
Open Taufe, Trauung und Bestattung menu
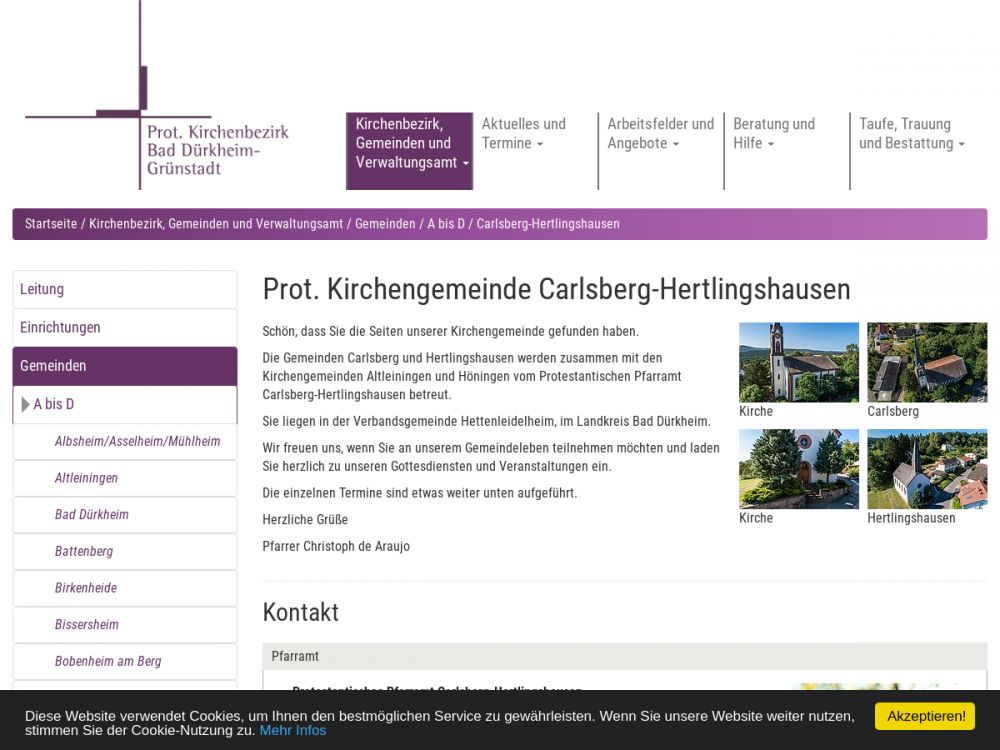point(911,134)
